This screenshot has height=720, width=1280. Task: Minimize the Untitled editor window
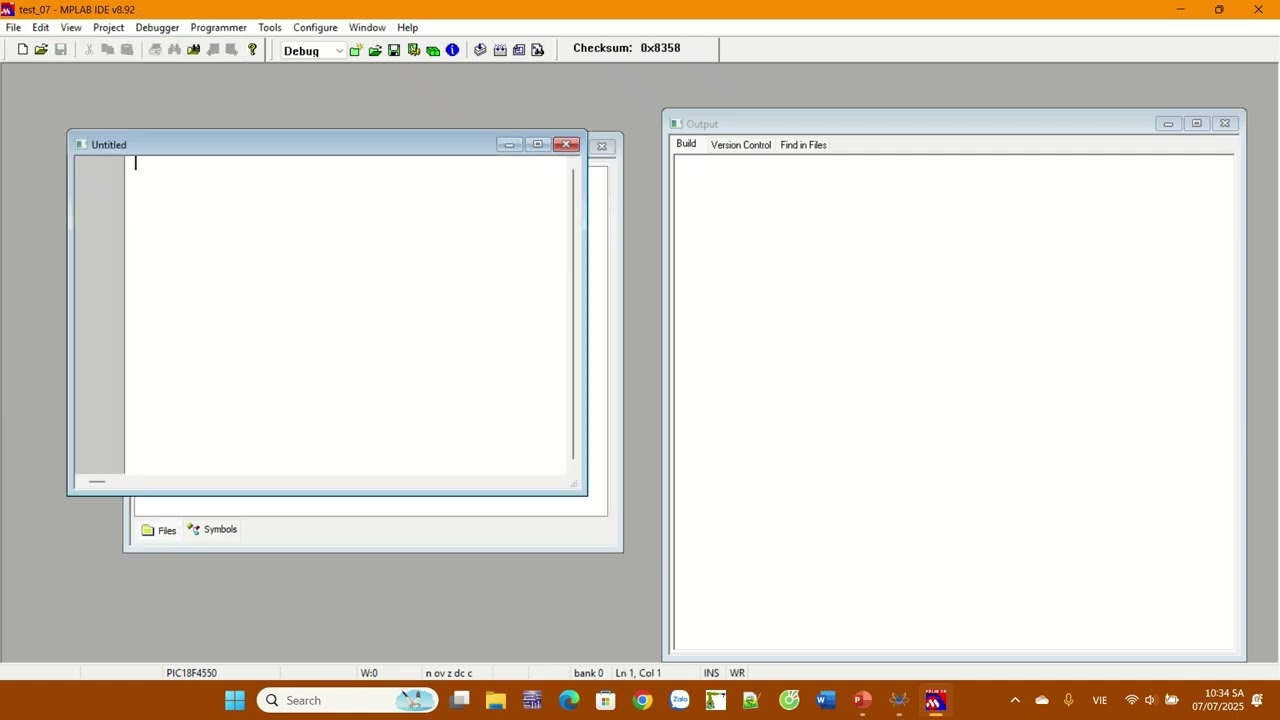click(x=509, y=144)
